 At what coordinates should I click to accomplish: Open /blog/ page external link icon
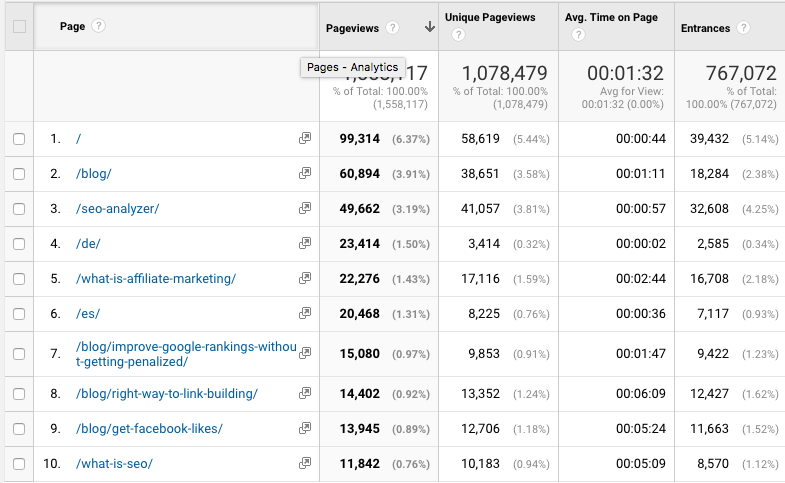tap(305, 173)
